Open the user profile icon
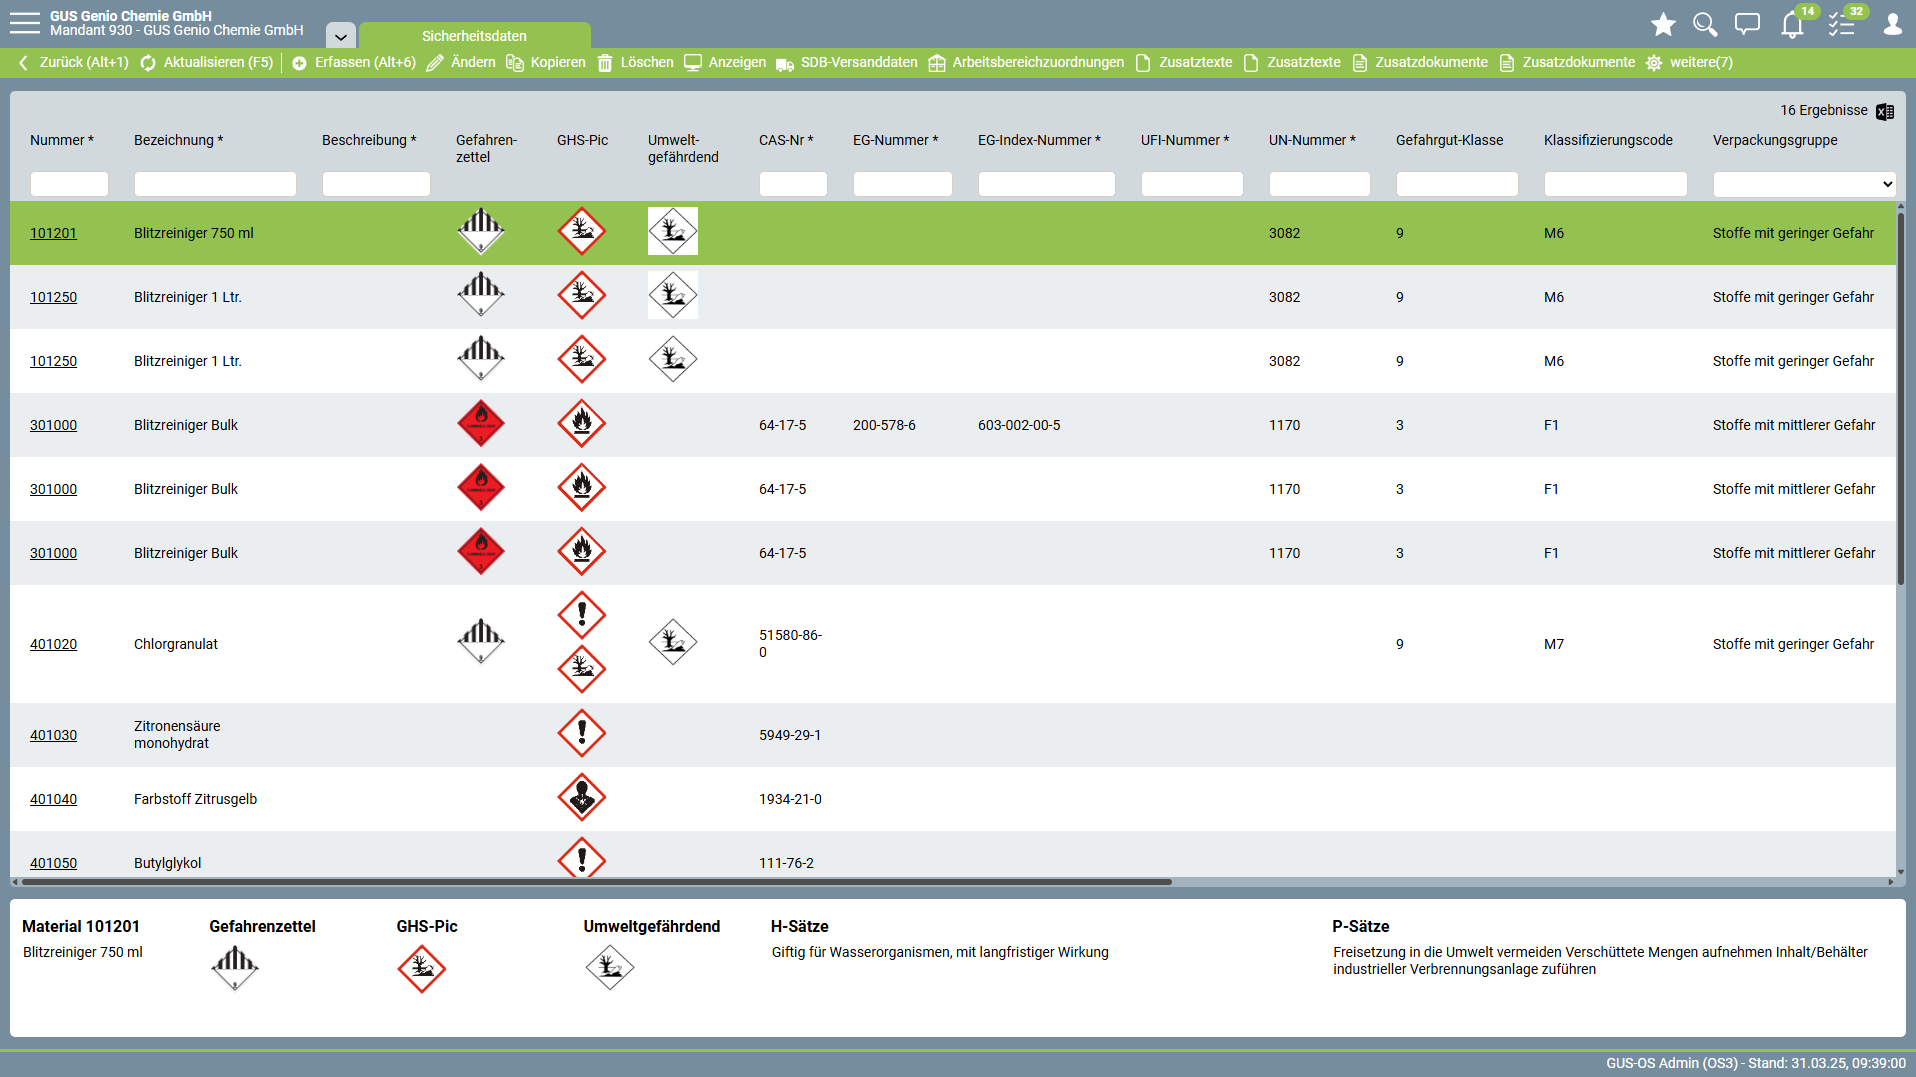 click(x=1892, y=24)
